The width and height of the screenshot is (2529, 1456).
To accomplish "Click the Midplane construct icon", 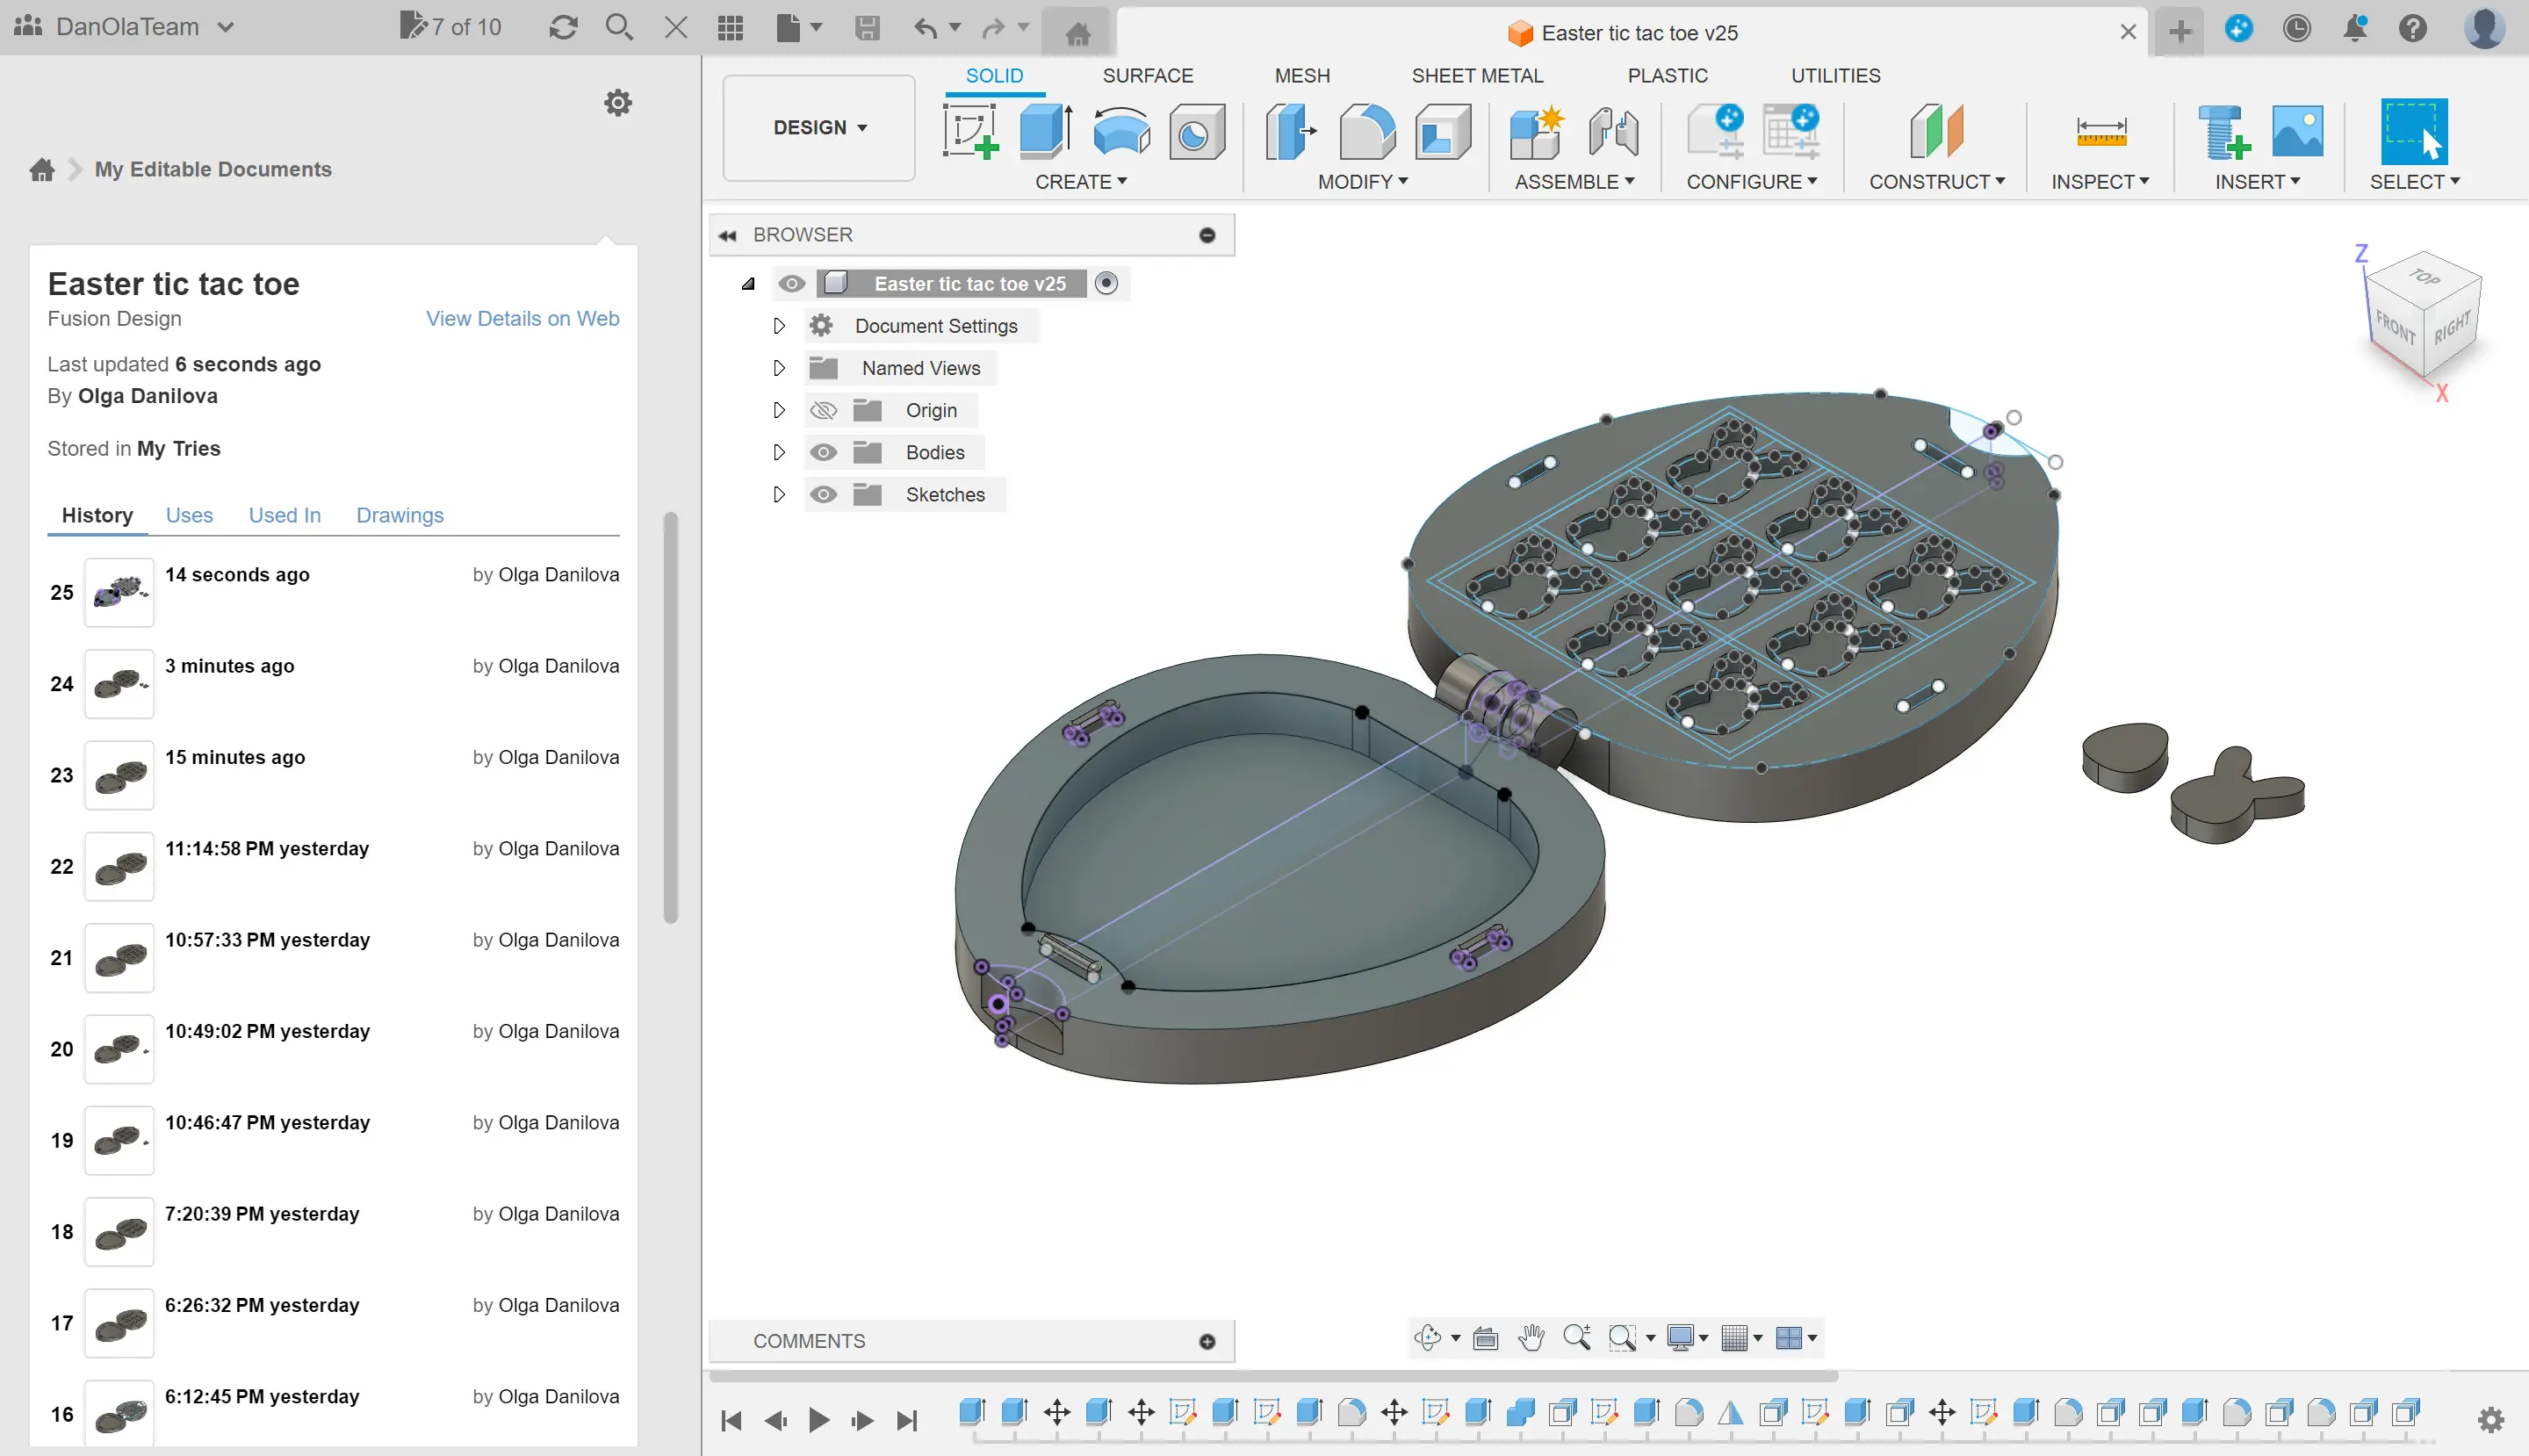I will pos(1937,131).
